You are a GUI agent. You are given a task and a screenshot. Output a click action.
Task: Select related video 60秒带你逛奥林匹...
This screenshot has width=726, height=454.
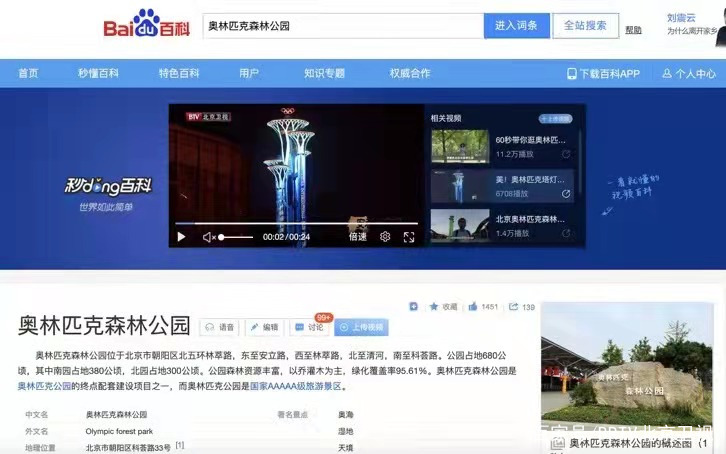tap(502, 147)
